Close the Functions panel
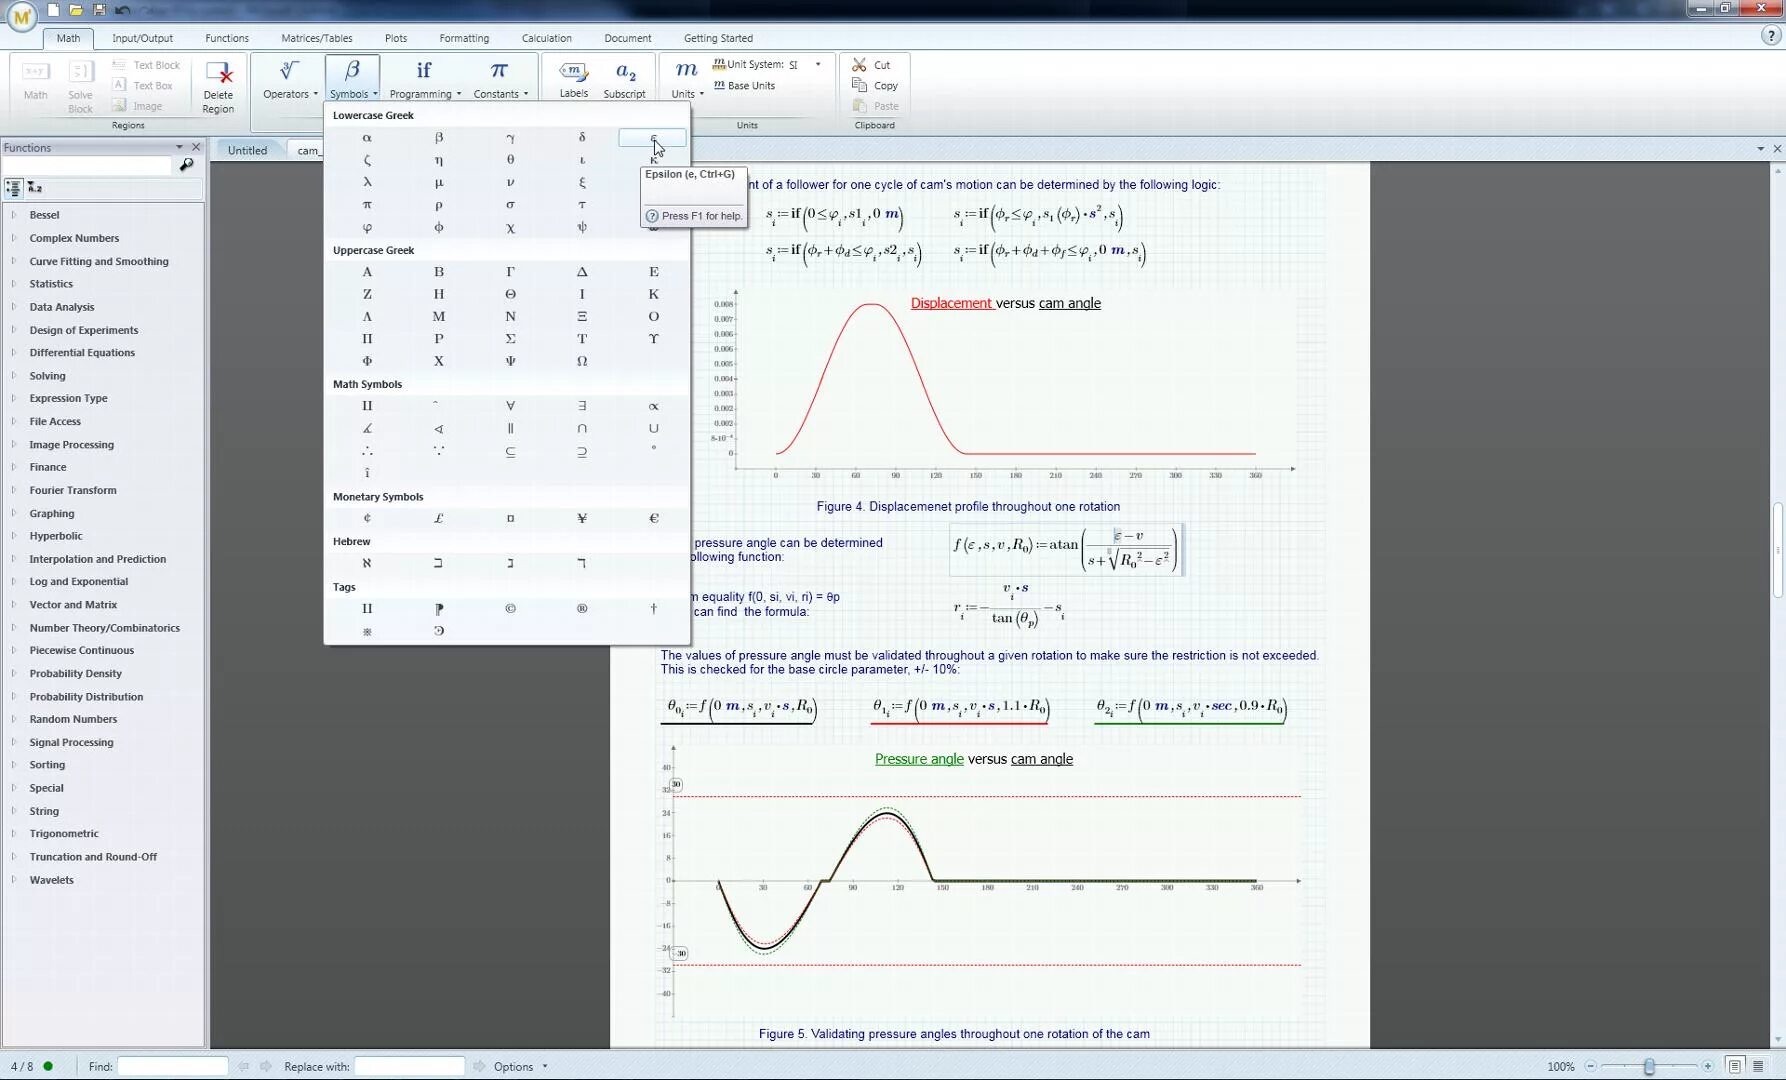 point(196,147)
